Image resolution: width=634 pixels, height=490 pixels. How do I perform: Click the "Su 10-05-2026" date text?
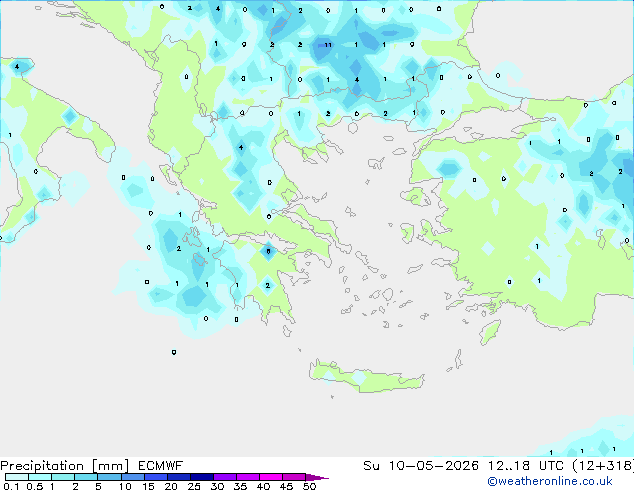[x=421, y=466]
